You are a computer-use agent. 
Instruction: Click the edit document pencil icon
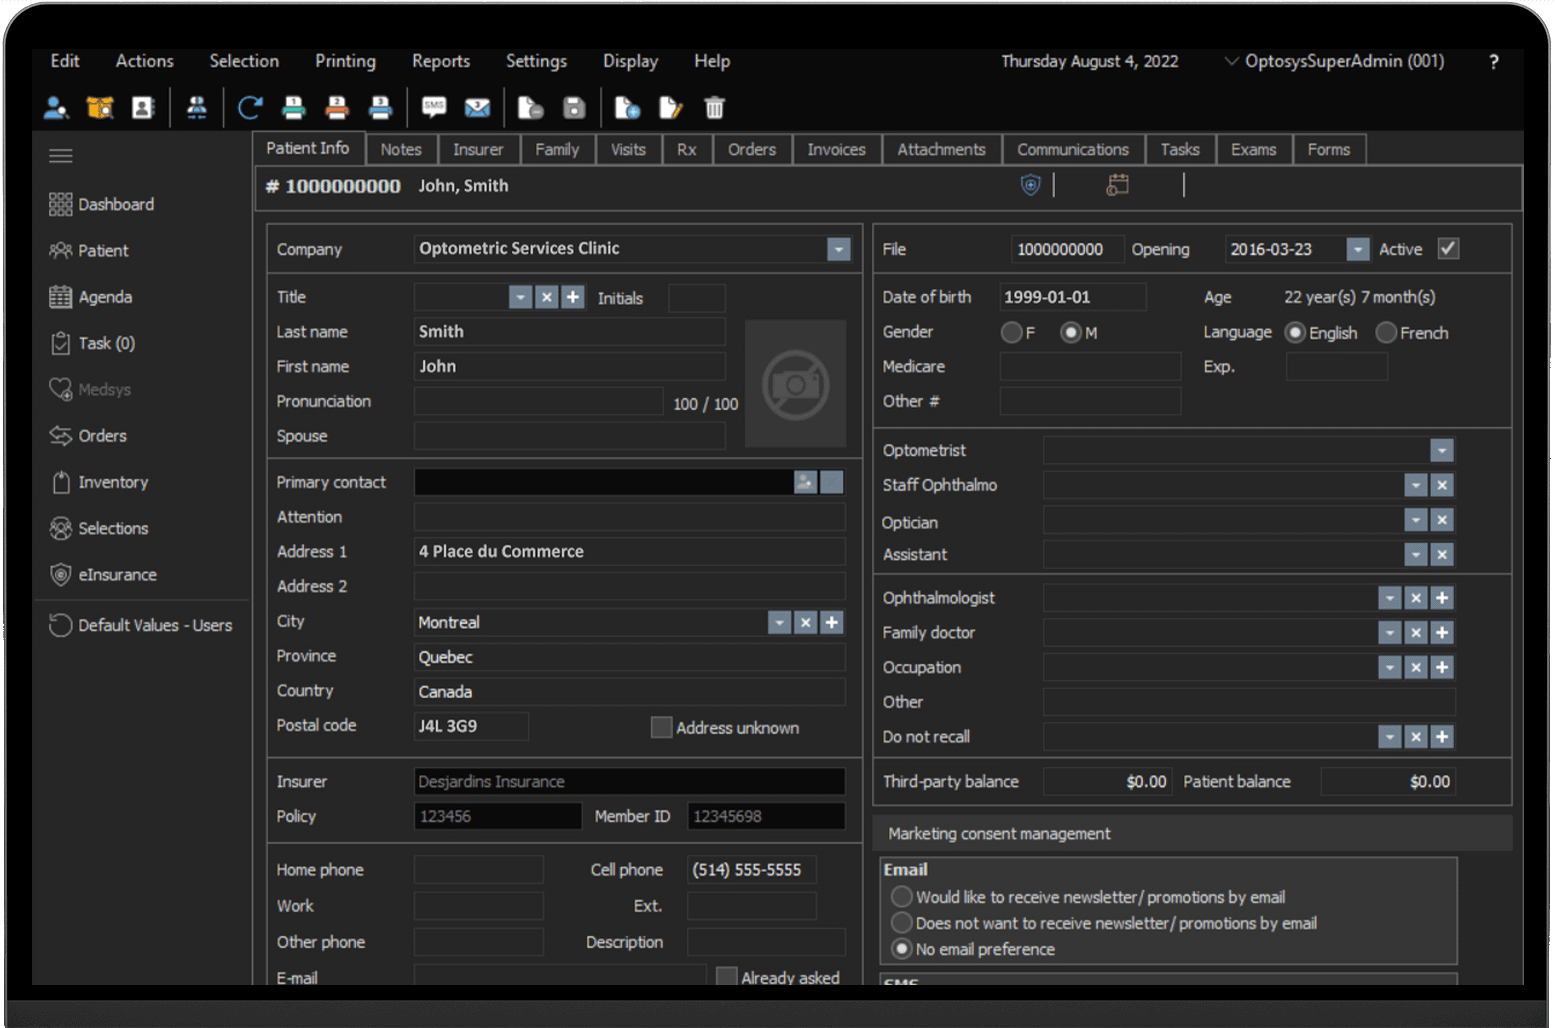[x=671, y=108]
